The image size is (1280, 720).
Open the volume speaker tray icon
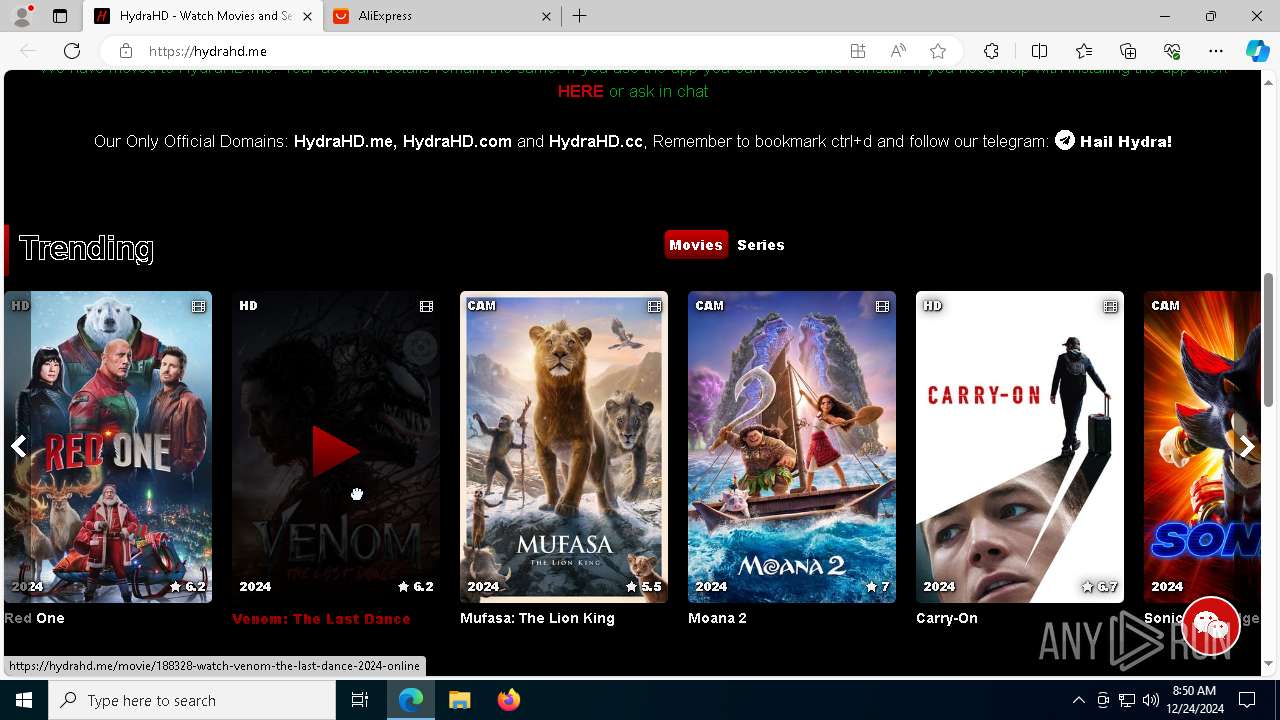(x=1150, y=700)
